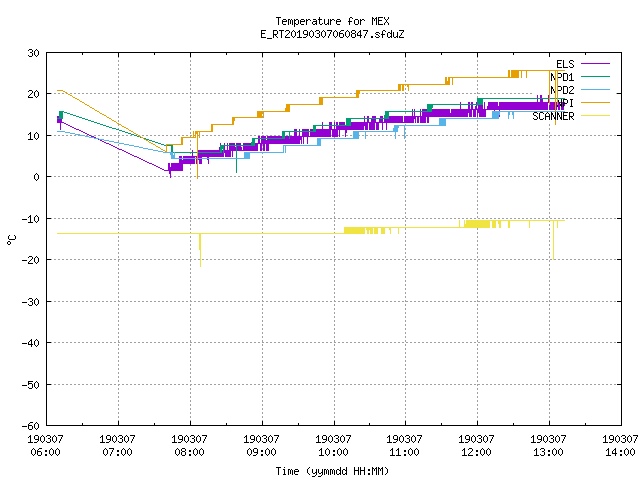Click the y-axis label '-50'
640x480 pixels.
point(30,384)
